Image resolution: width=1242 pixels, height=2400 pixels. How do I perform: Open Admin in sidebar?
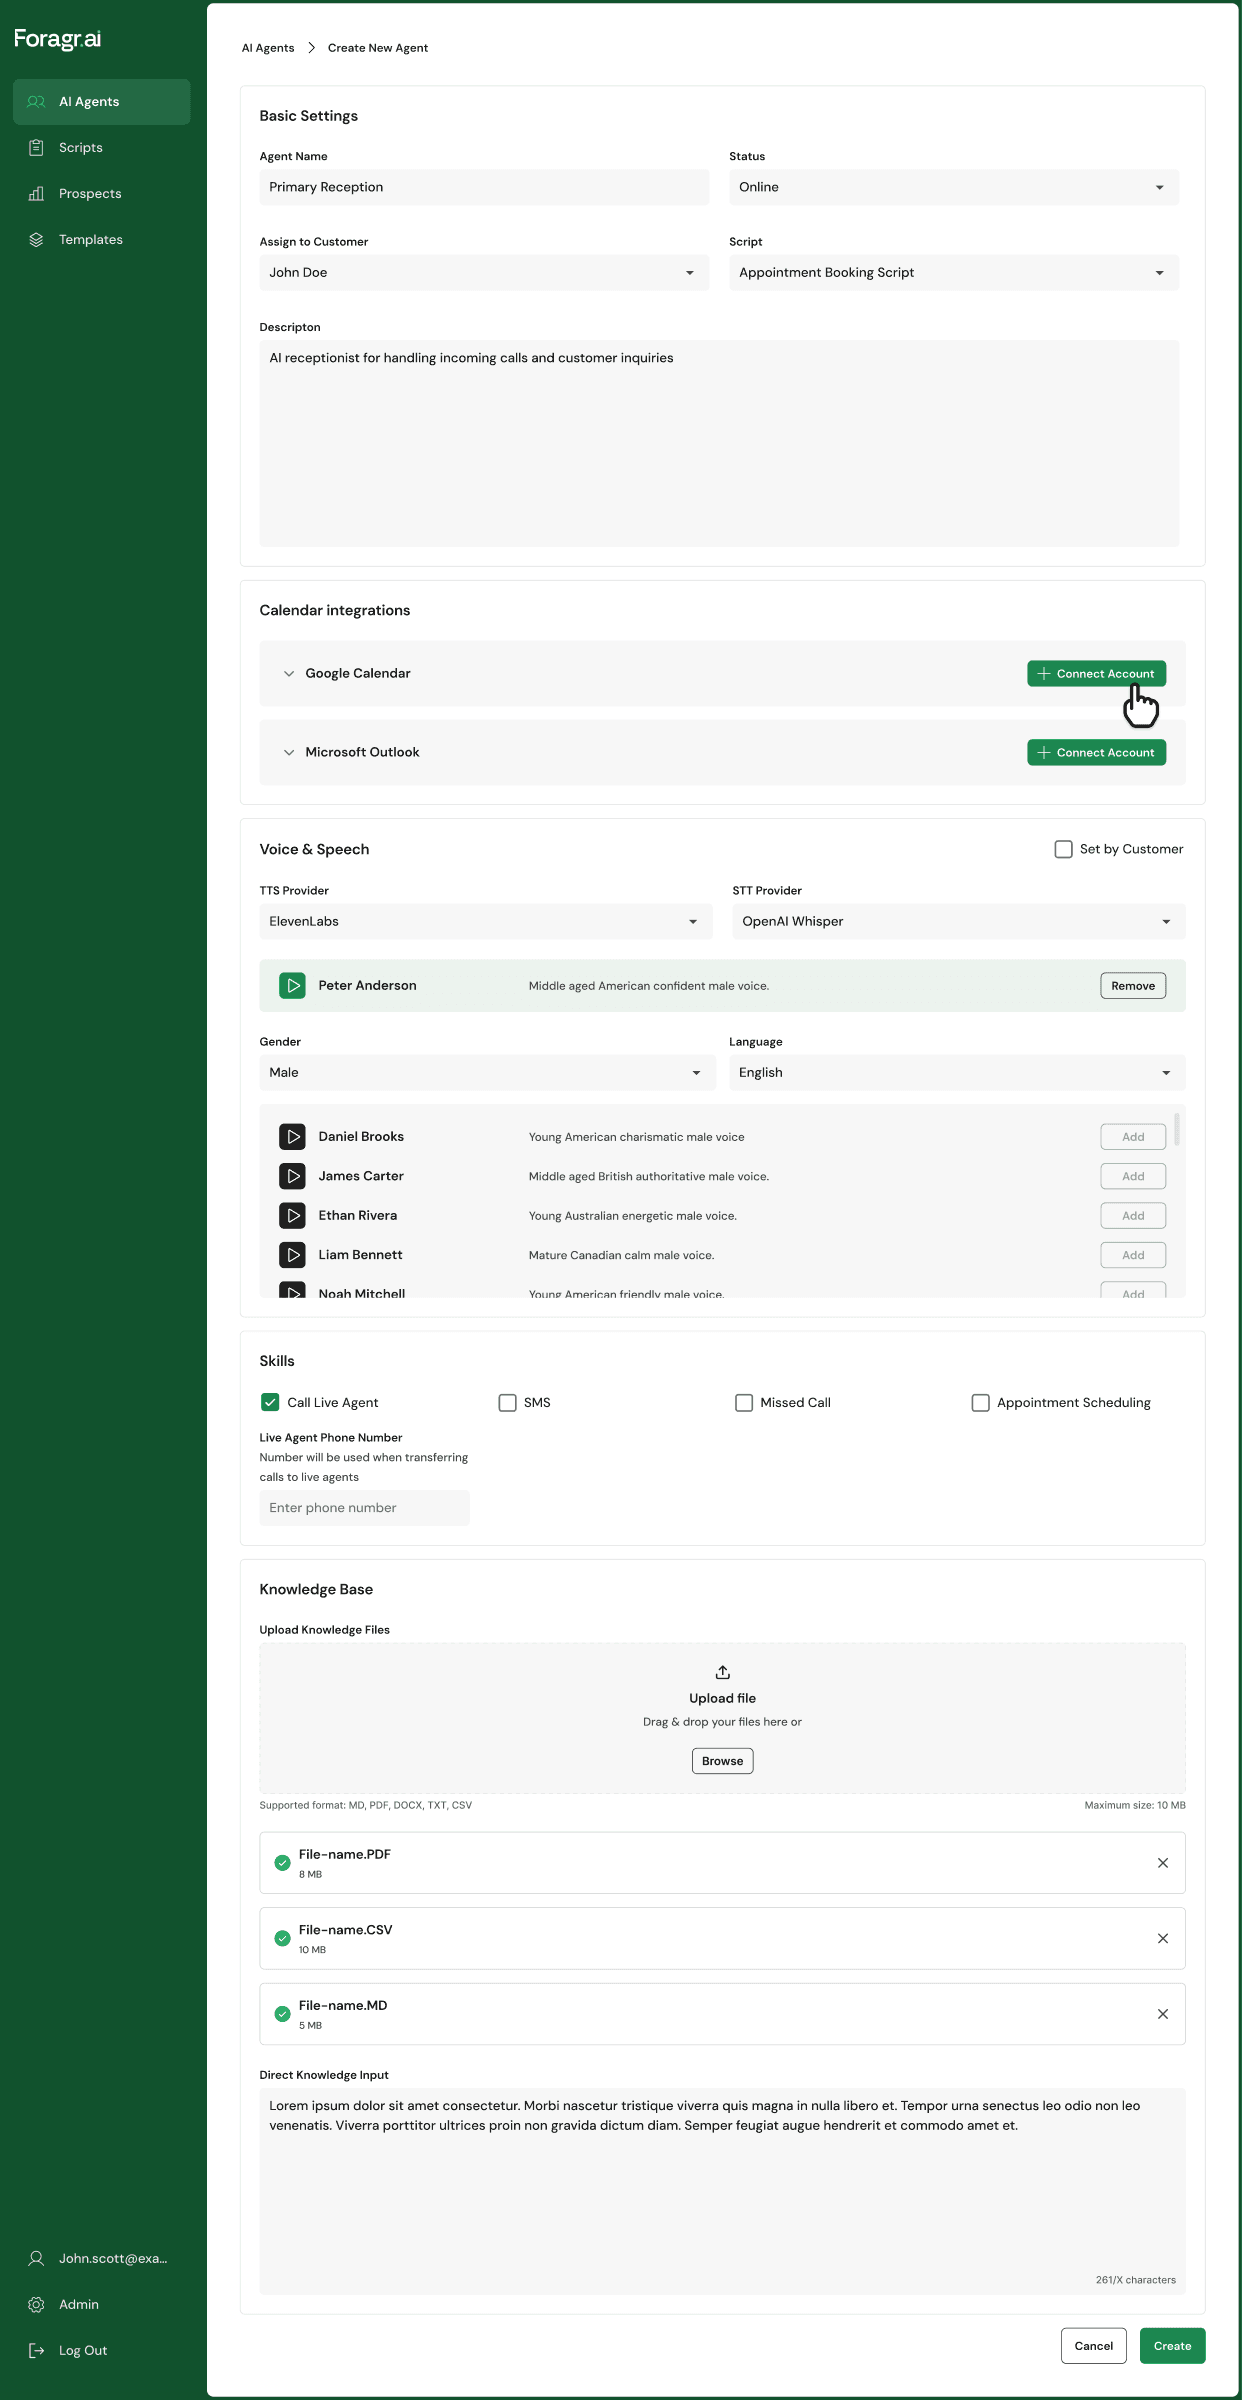point(102,2304)
